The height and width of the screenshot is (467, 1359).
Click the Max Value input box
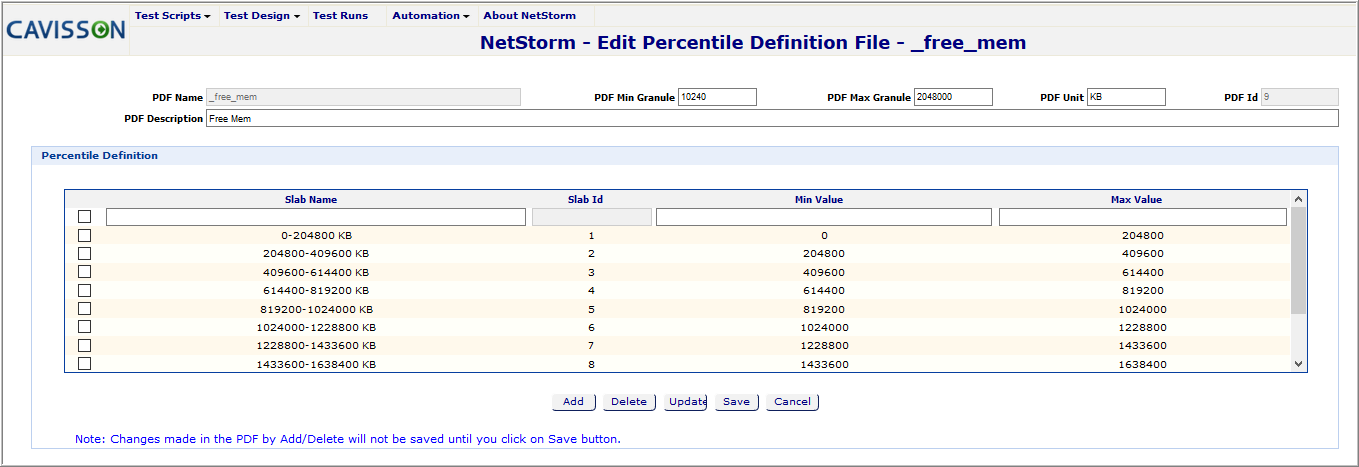click(1143, 217)
